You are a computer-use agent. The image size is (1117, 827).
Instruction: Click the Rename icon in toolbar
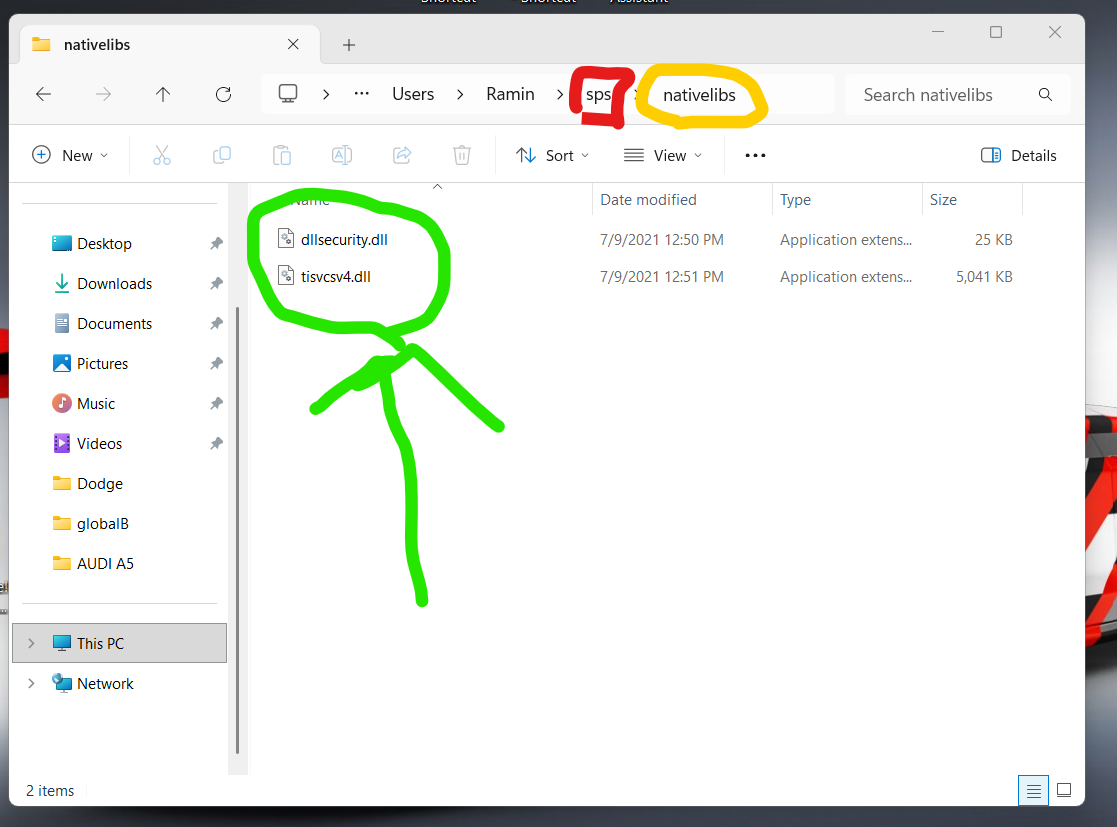[x=342, y=155]
